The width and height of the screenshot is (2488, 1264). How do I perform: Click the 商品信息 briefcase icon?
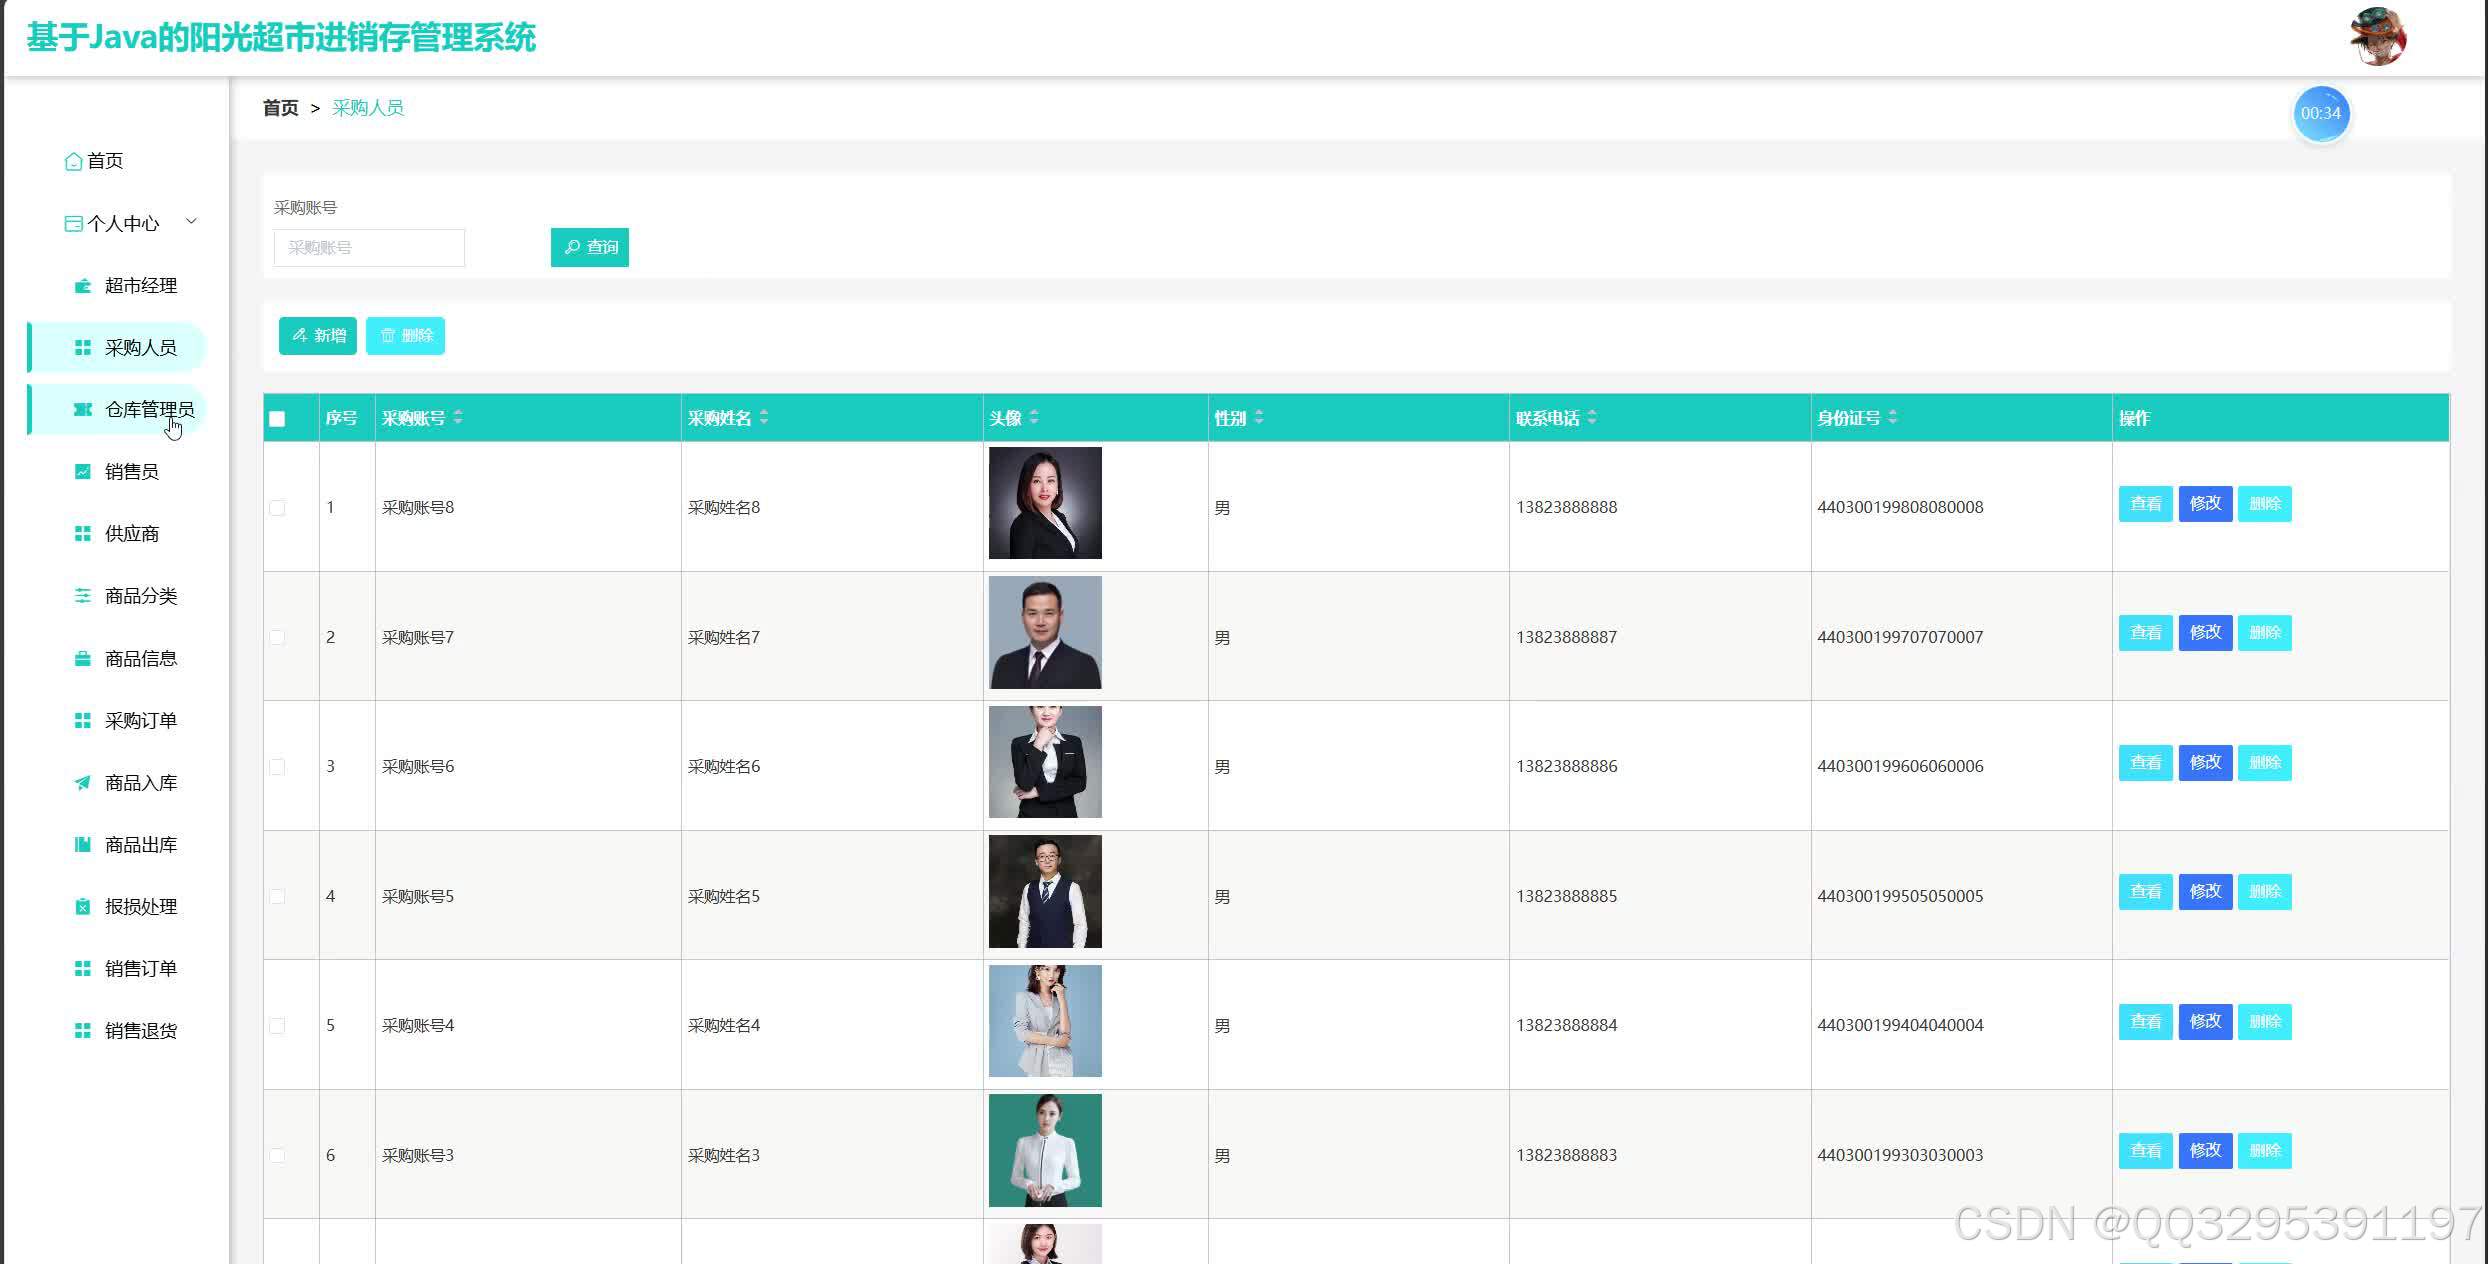tap(83, 659)
